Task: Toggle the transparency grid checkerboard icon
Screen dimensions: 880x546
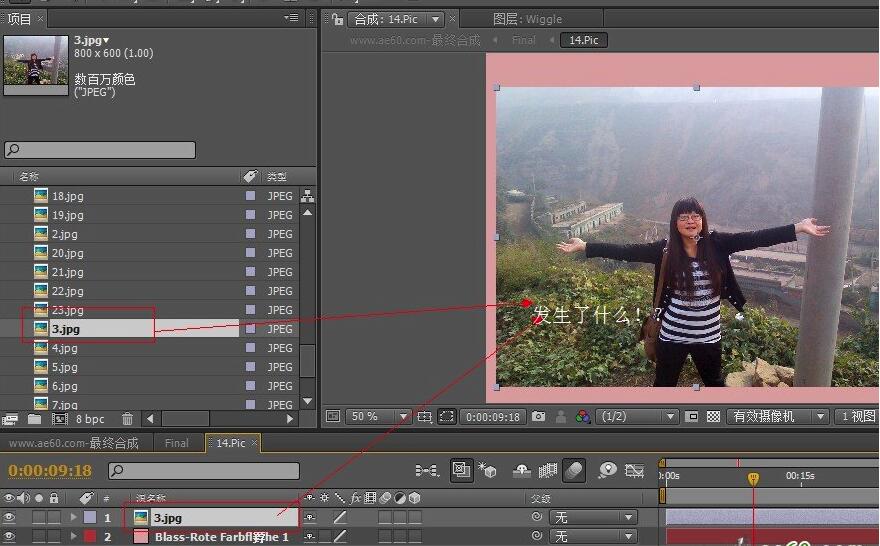Action: pyautogui.click(x=713, y=417)
